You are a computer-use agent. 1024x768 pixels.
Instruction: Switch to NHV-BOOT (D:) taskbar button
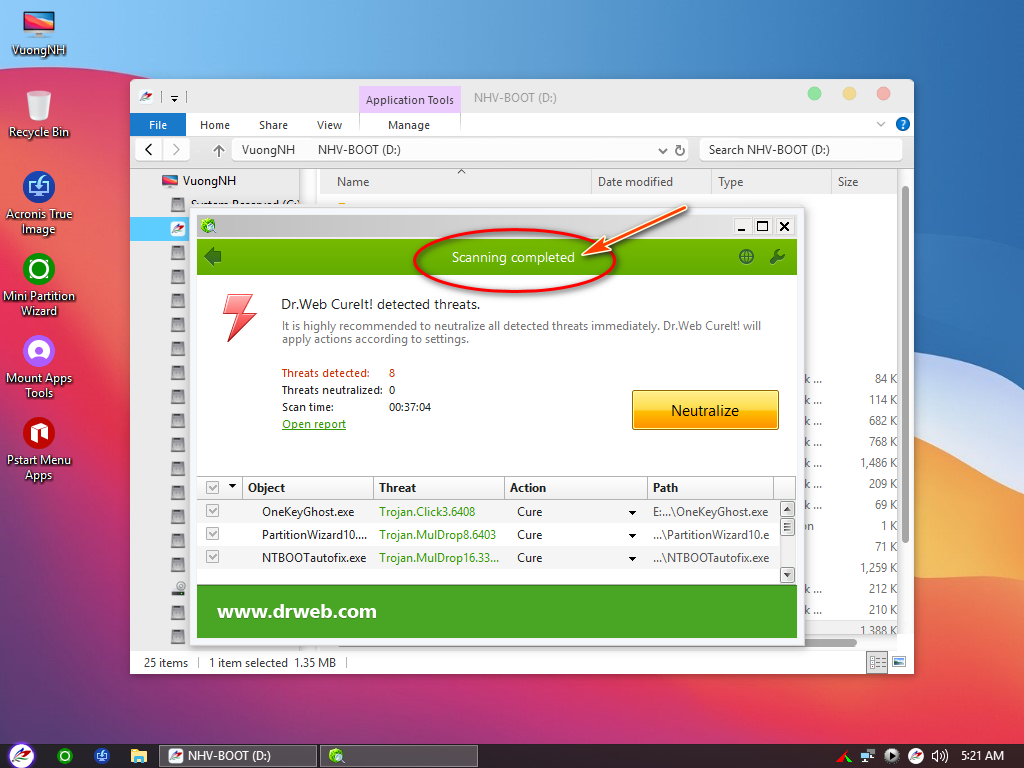[x=238, y=756]
